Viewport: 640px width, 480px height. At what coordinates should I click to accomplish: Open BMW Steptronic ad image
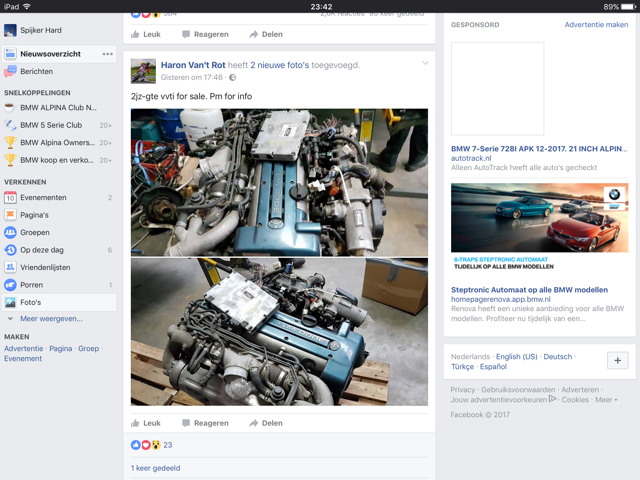pyautogui.click(x=540, y=218)
